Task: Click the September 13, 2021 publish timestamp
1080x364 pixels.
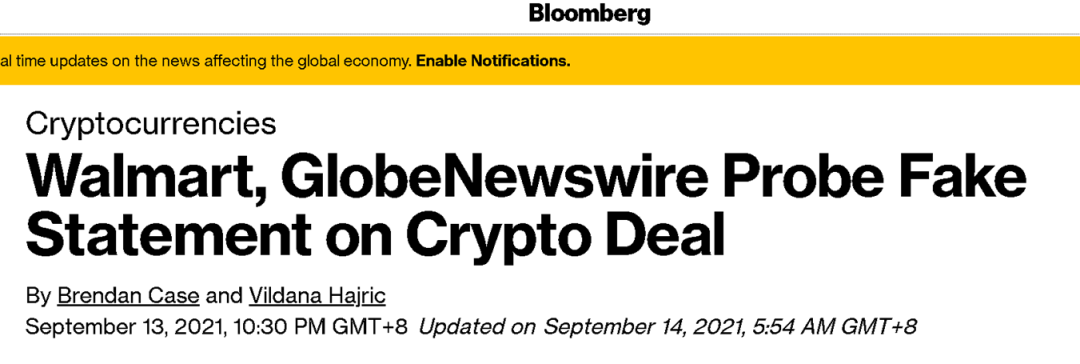Action: click(216, 327)
